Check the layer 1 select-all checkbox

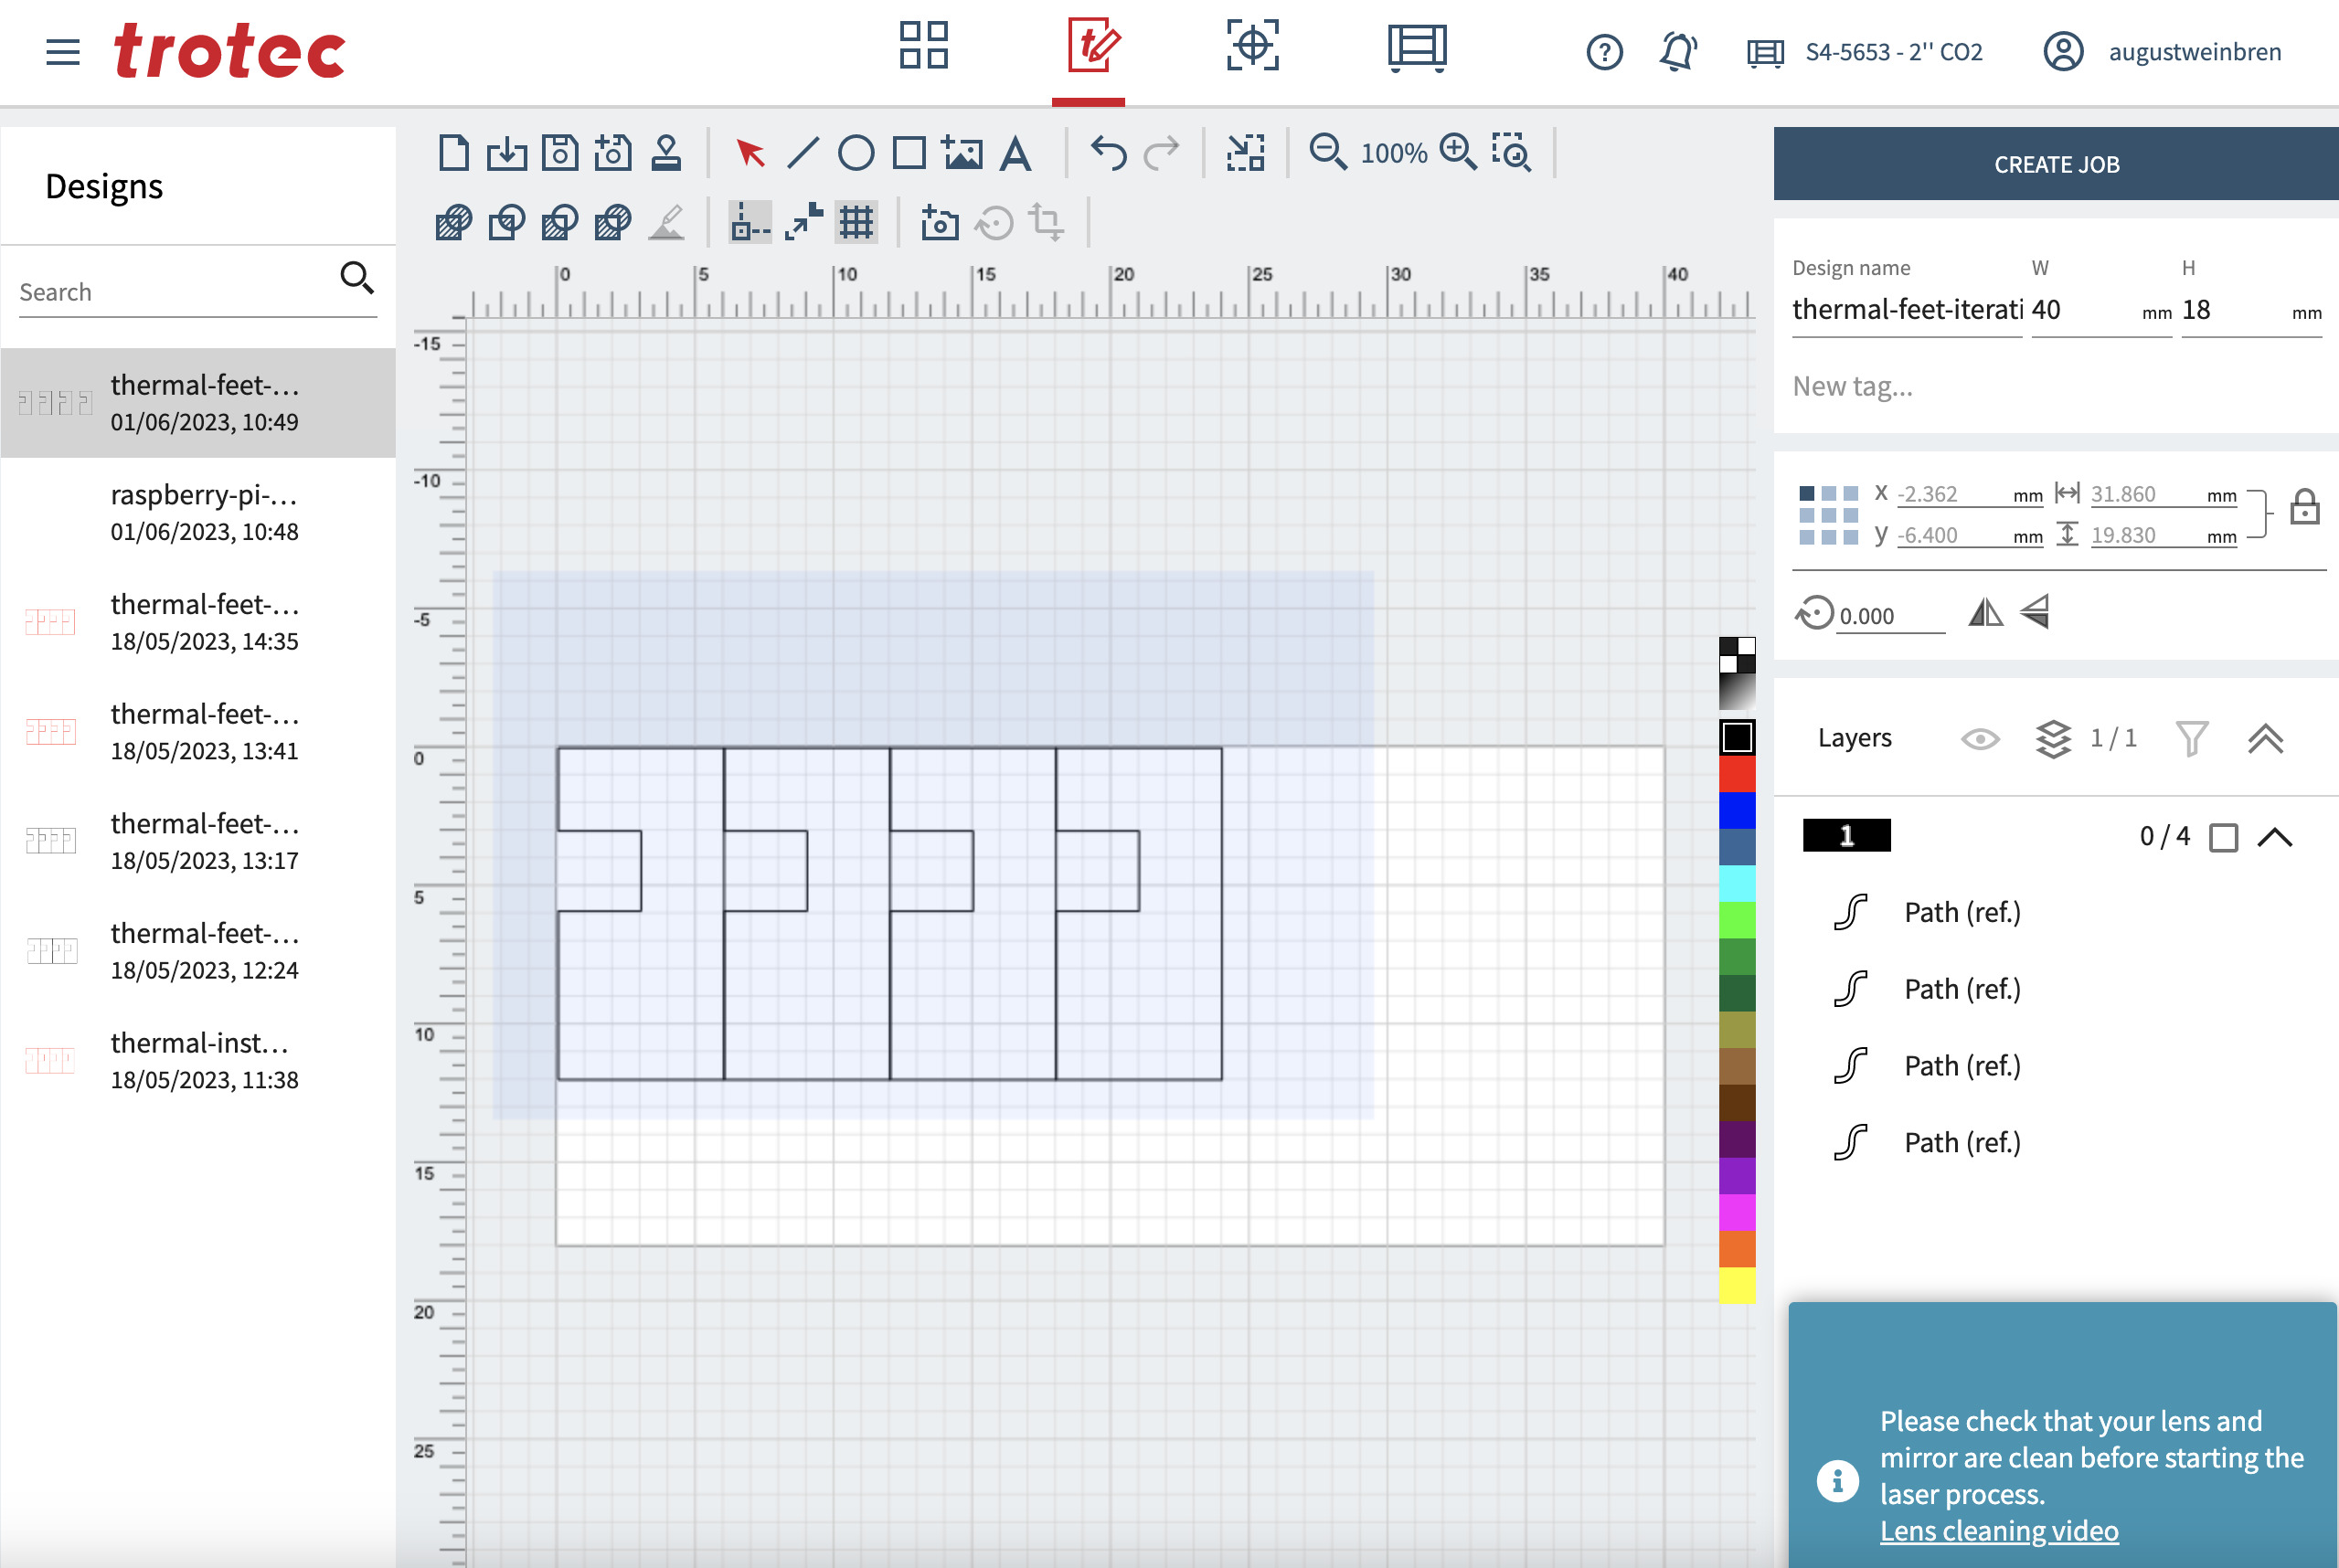(x=2223, y=837)
